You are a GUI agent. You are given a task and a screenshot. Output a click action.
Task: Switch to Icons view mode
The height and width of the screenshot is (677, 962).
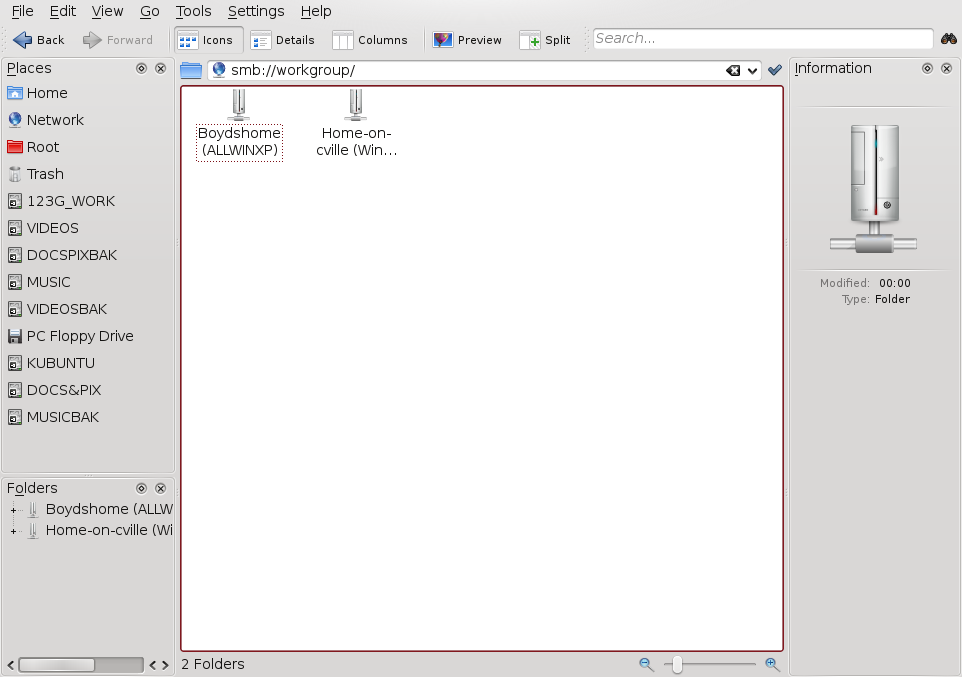coord(207,40)
